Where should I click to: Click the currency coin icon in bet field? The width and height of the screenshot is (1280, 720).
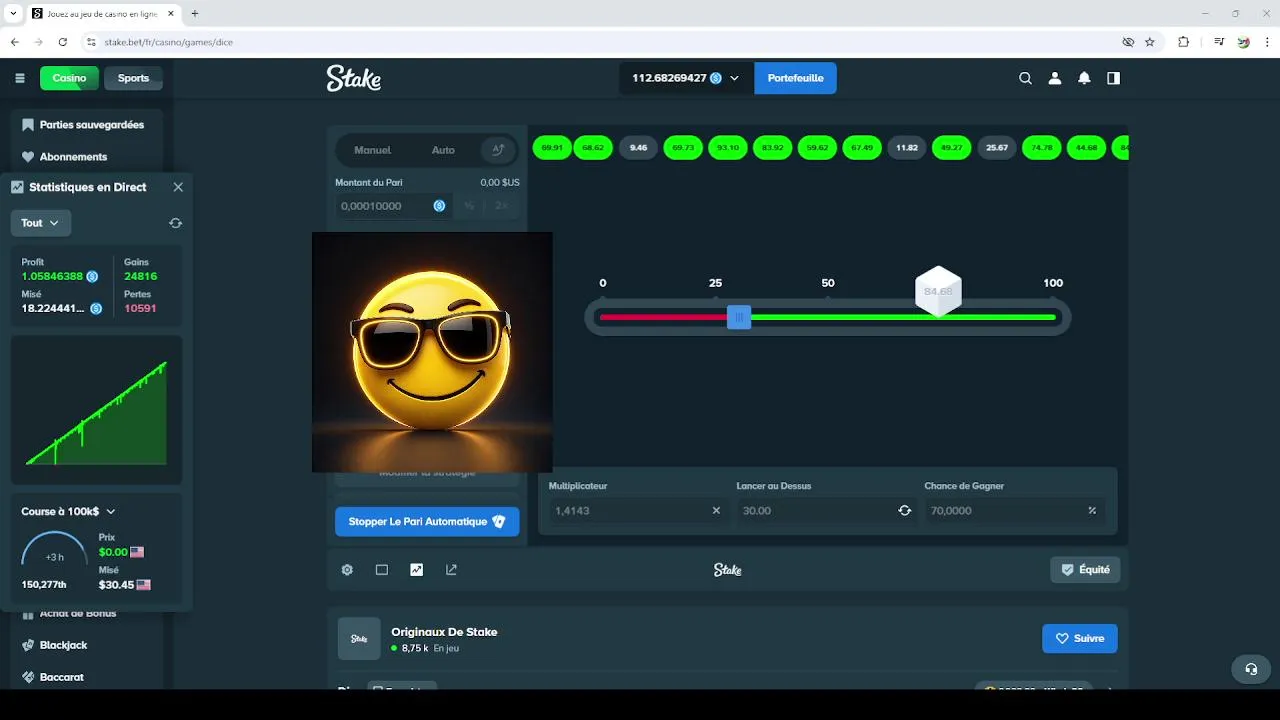coord(439,205)
